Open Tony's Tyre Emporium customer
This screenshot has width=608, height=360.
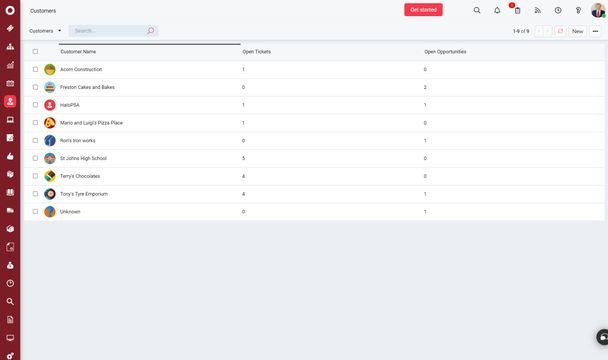[x=84, y=194]
